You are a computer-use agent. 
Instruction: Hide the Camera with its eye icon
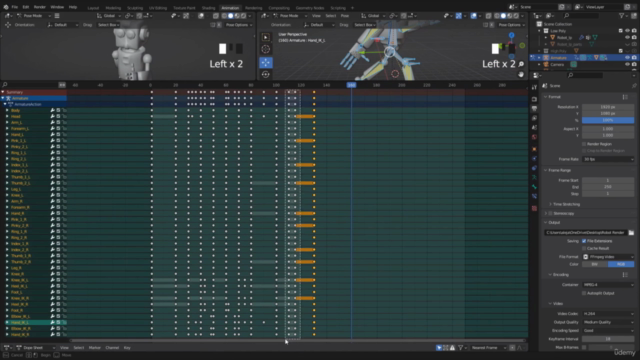pos(627,64)
